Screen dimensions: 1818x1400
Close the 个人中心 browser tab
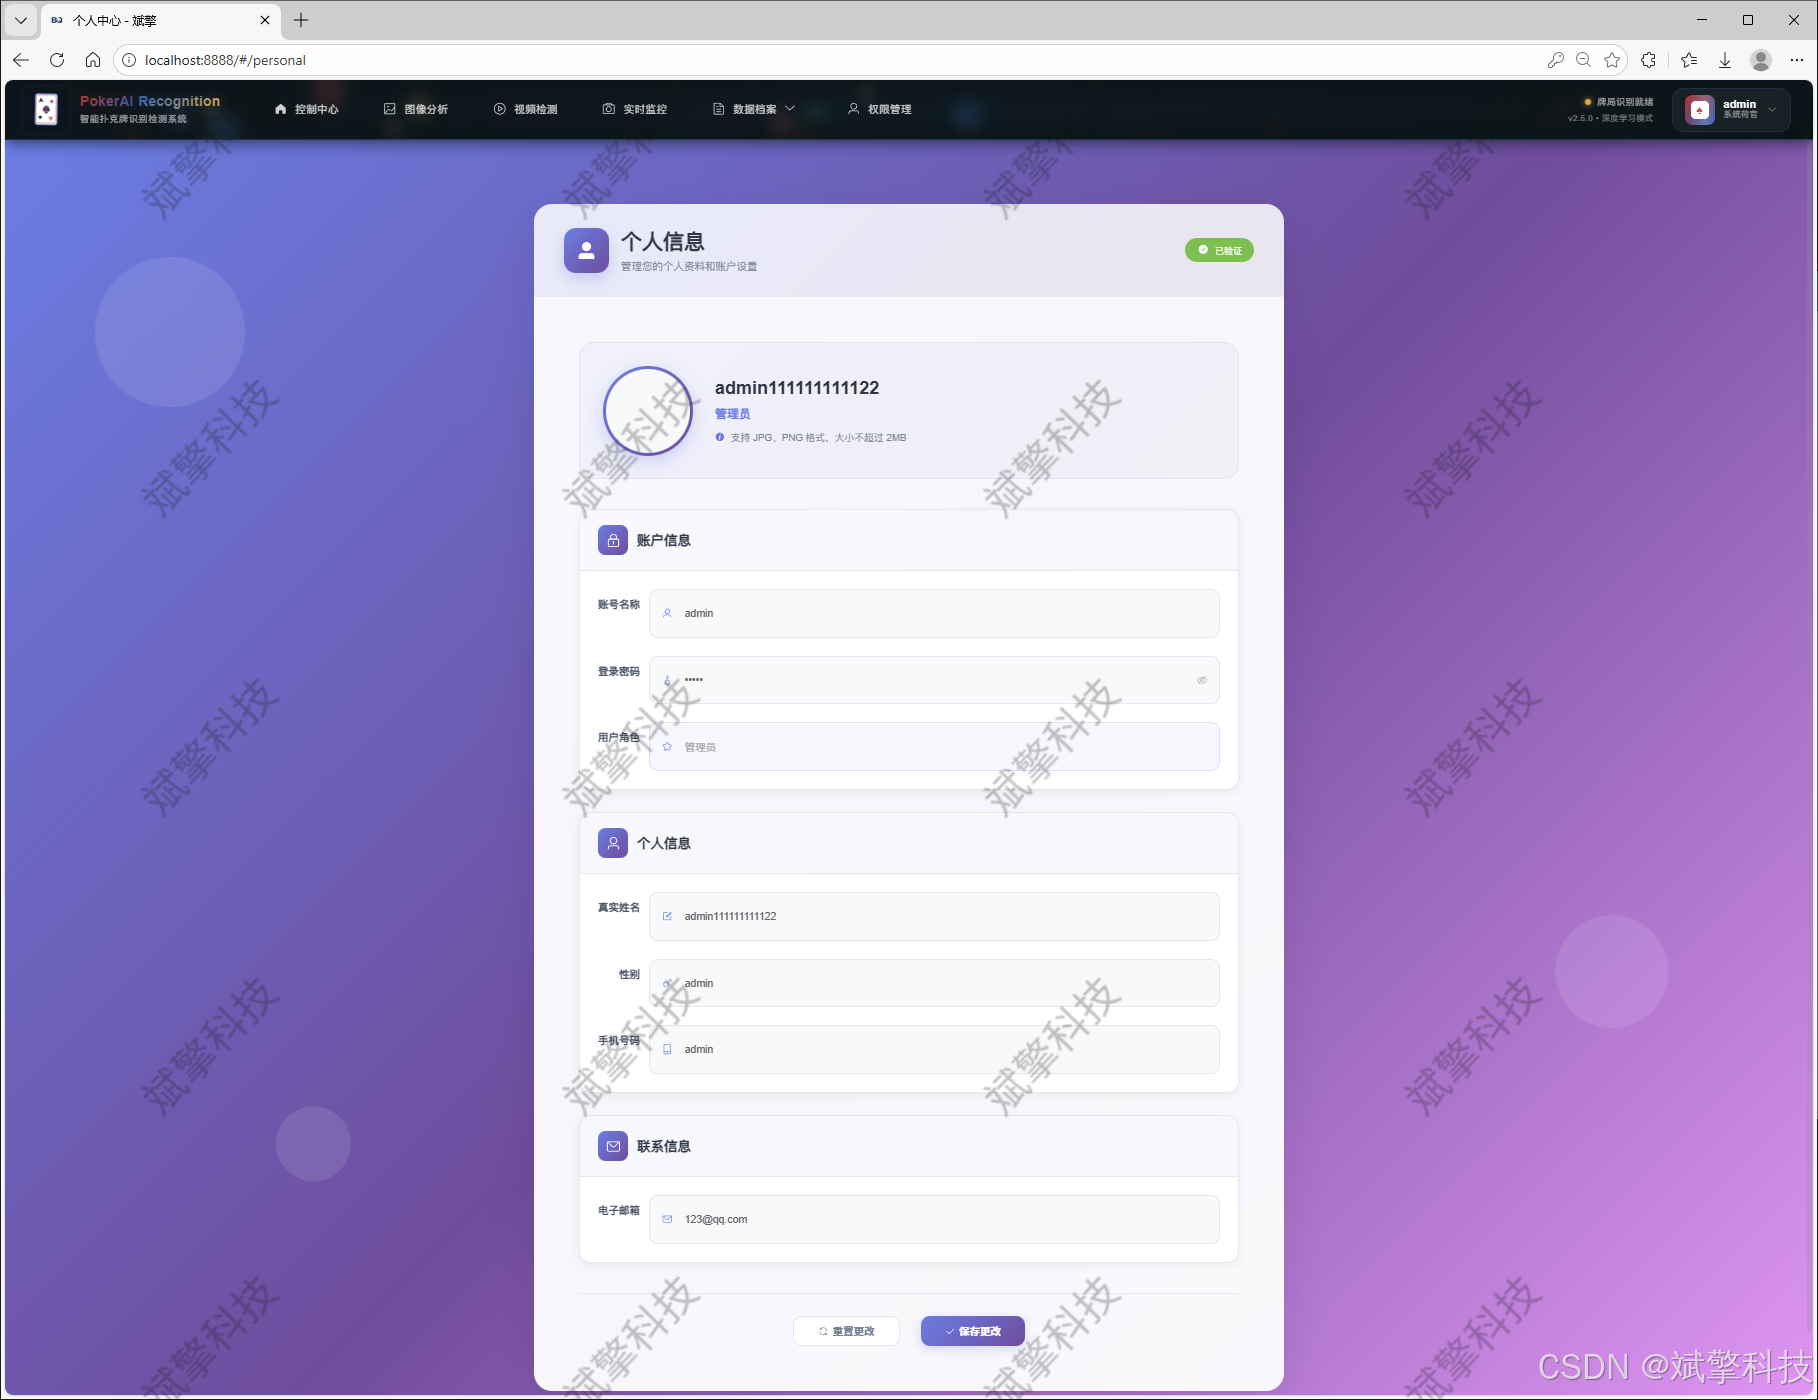coord(265,20)
